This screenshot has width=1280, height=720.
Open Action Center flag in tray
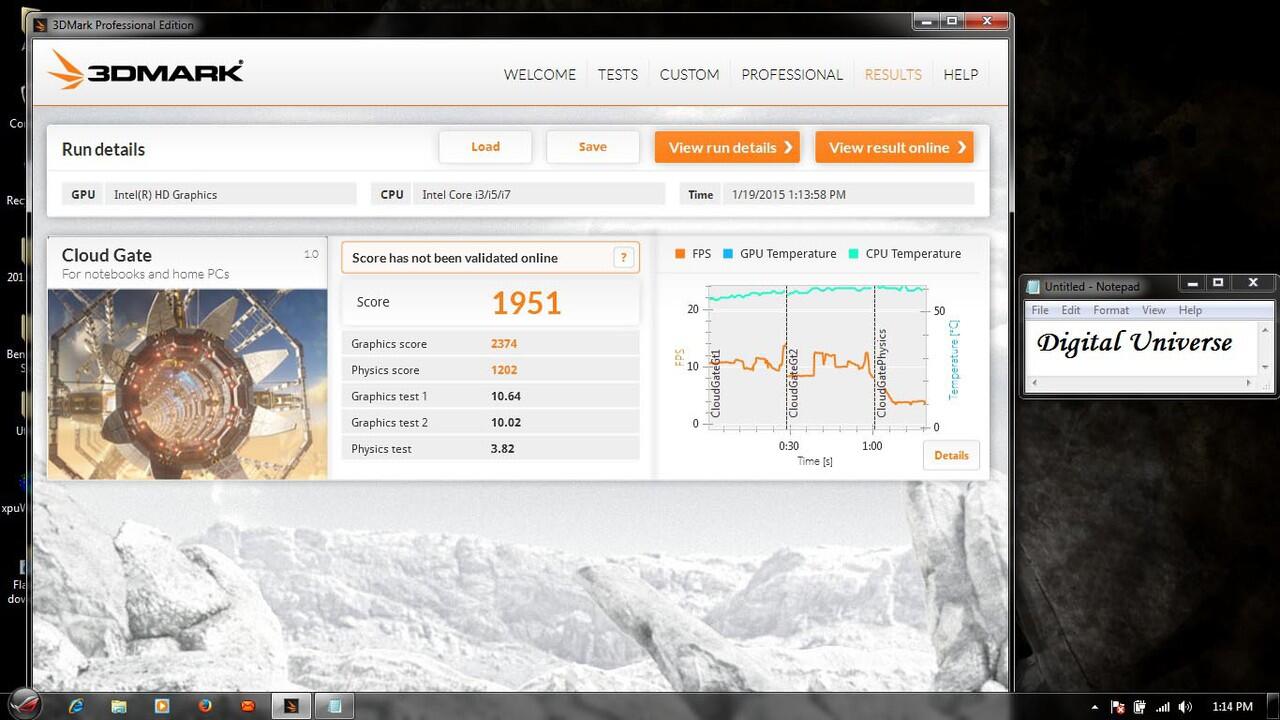[1119, 707]
